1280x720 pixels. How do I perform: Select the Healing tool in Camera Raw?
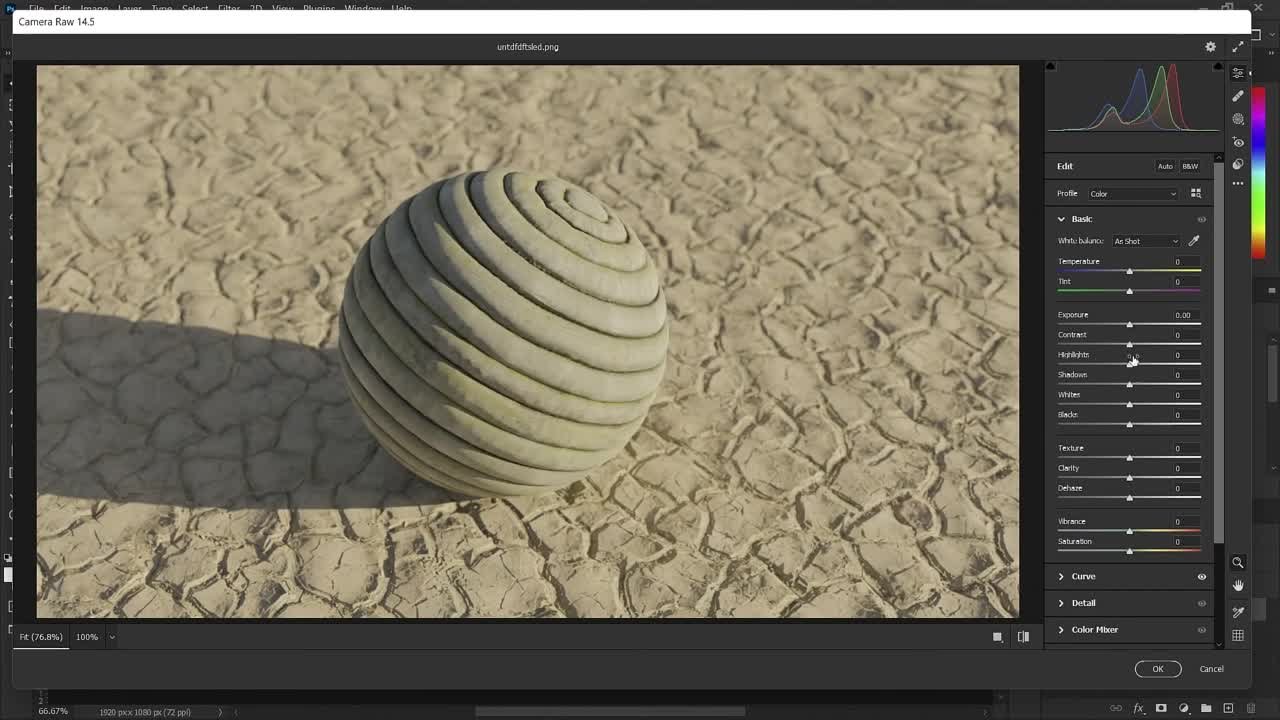[x=1238, y=96]
